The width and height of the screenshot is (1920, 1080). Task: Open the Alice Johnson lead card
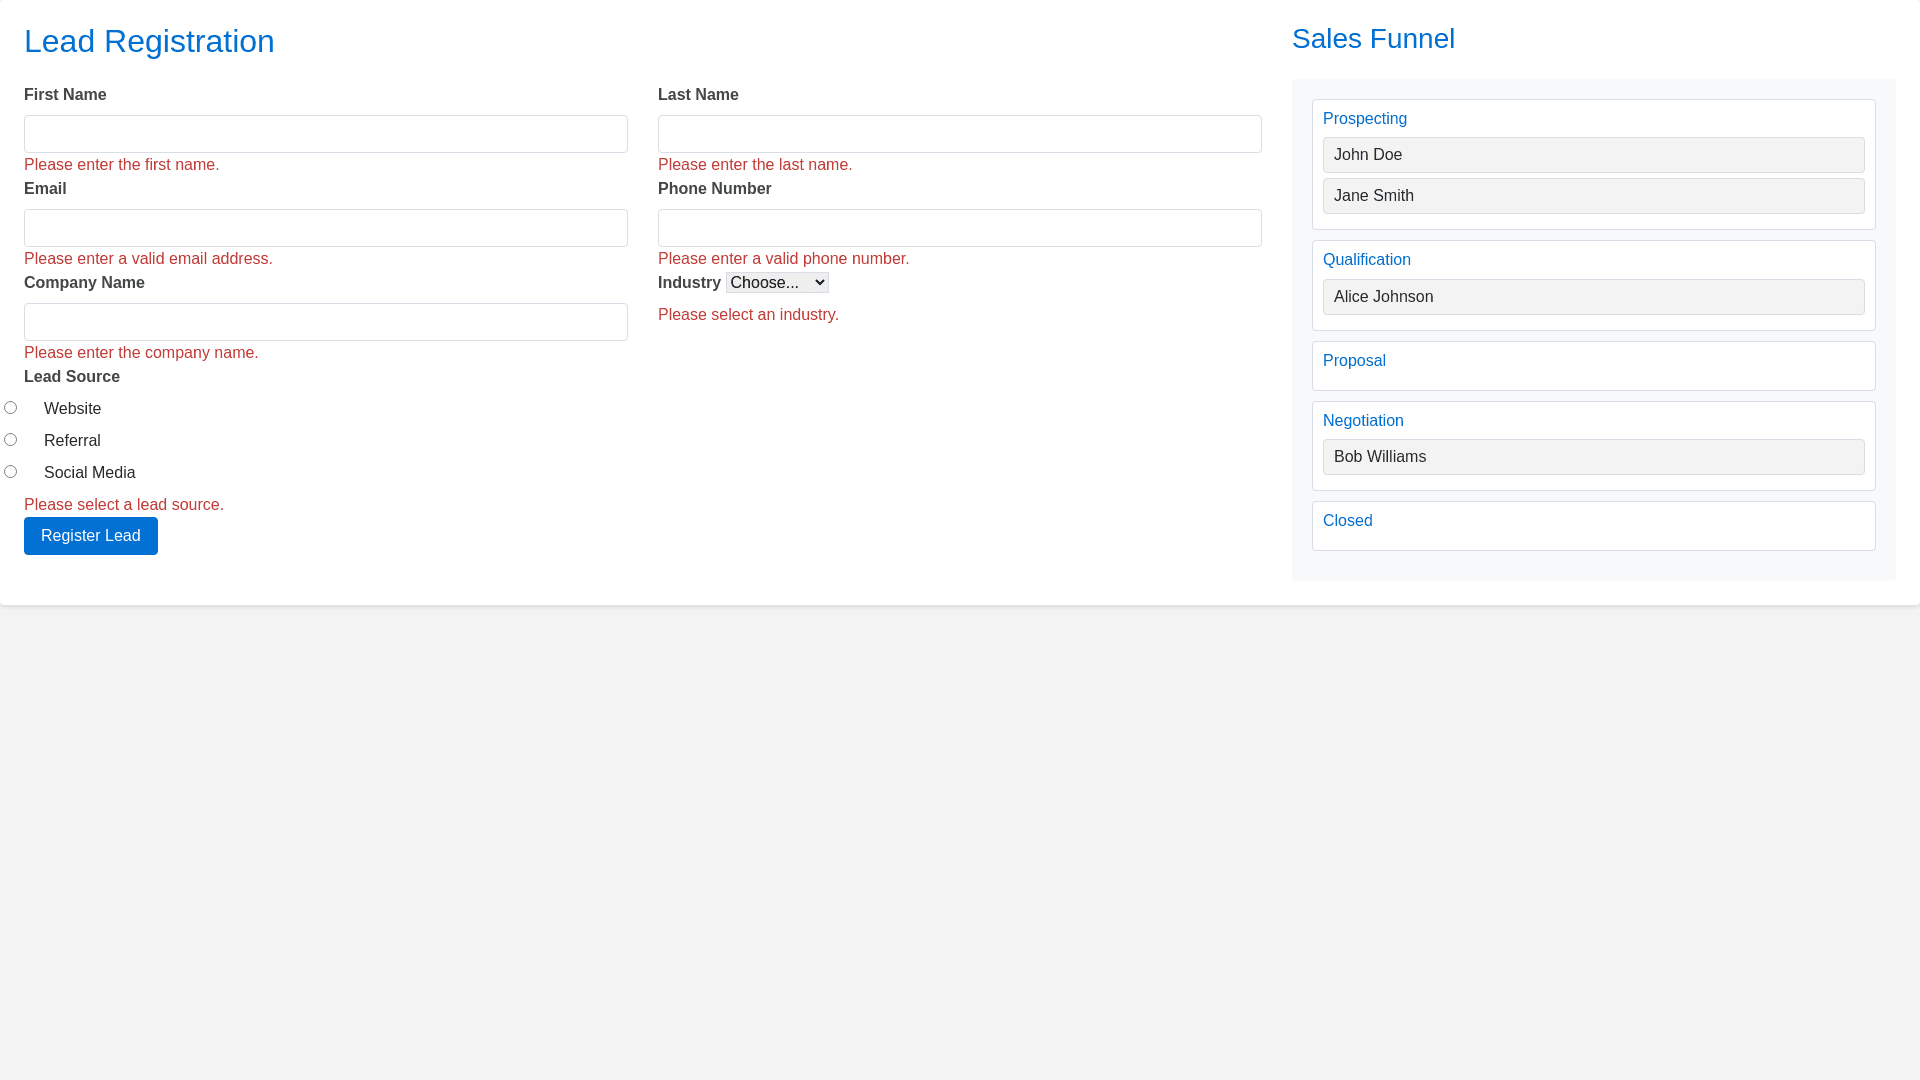pyautogui.click(x=1593, y=297)
